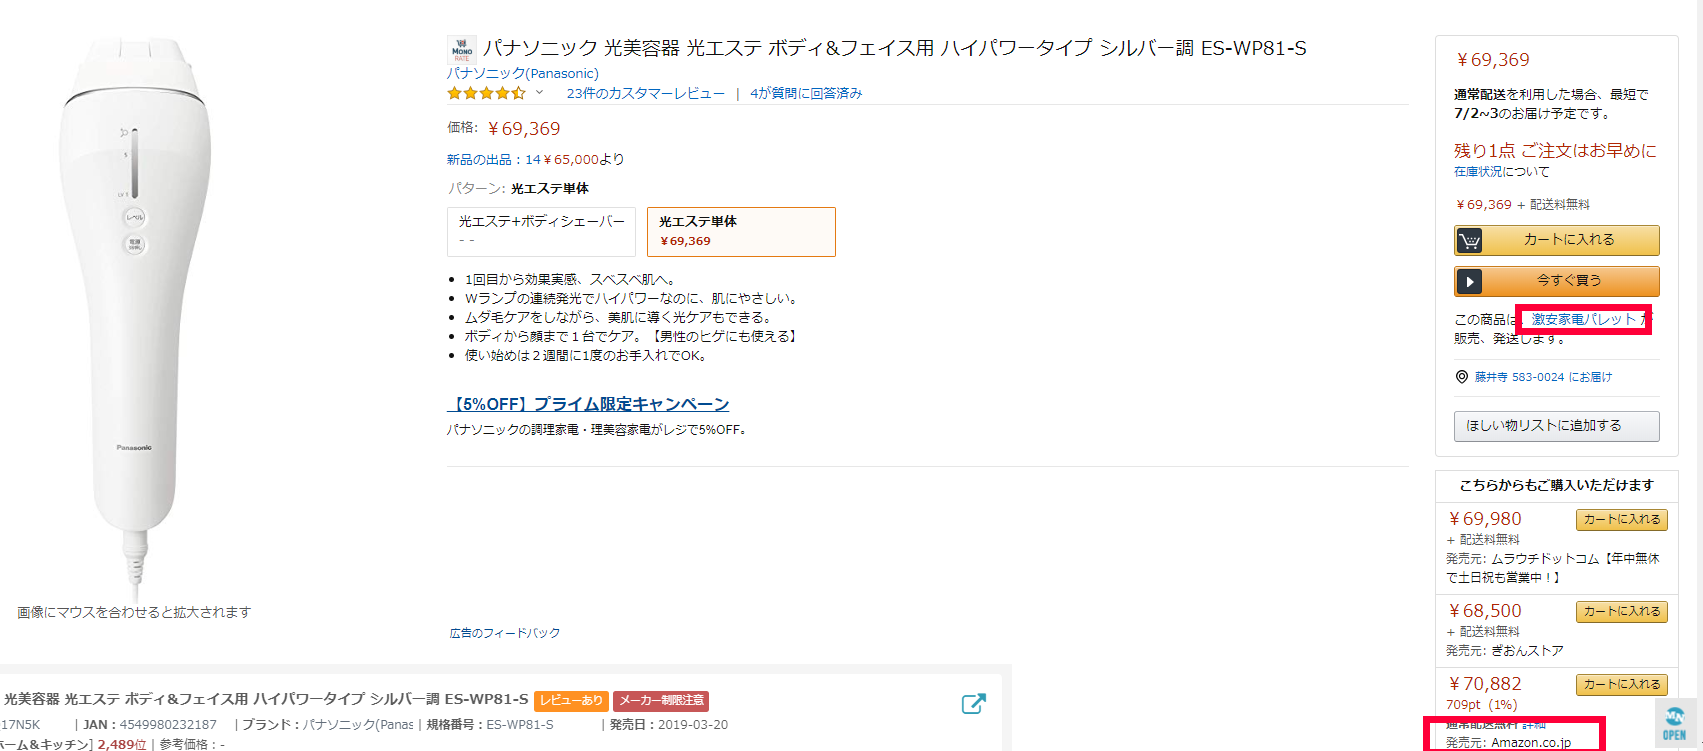Open the 5%OFF プライム限定キャンペーン link
The height and width of the screenshot is (751, 1703).
[588, 404]
